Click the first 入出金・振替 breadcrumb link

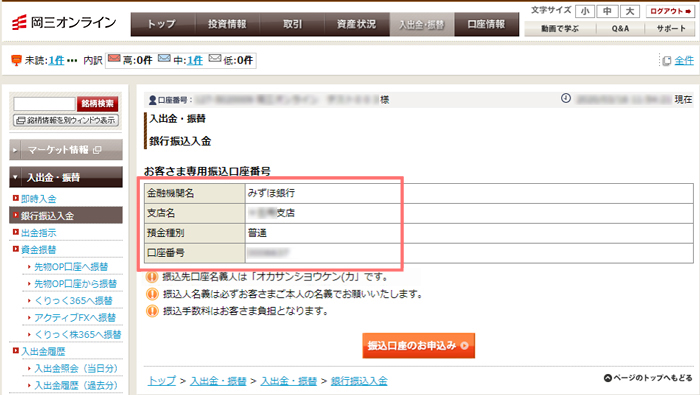[x=218, y=381]
